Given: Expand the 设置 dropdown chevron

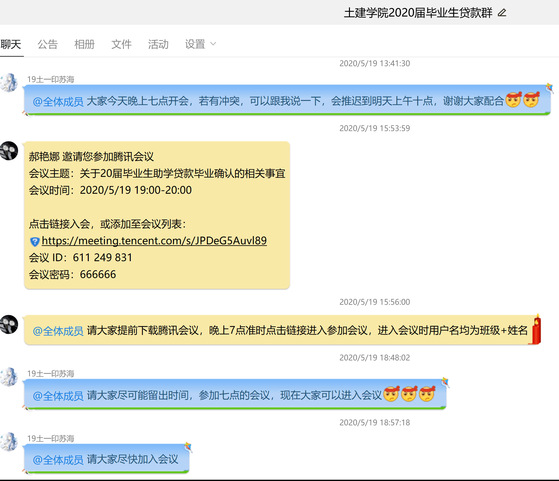Looking at the screenshot, I should (x=213, y=44).
